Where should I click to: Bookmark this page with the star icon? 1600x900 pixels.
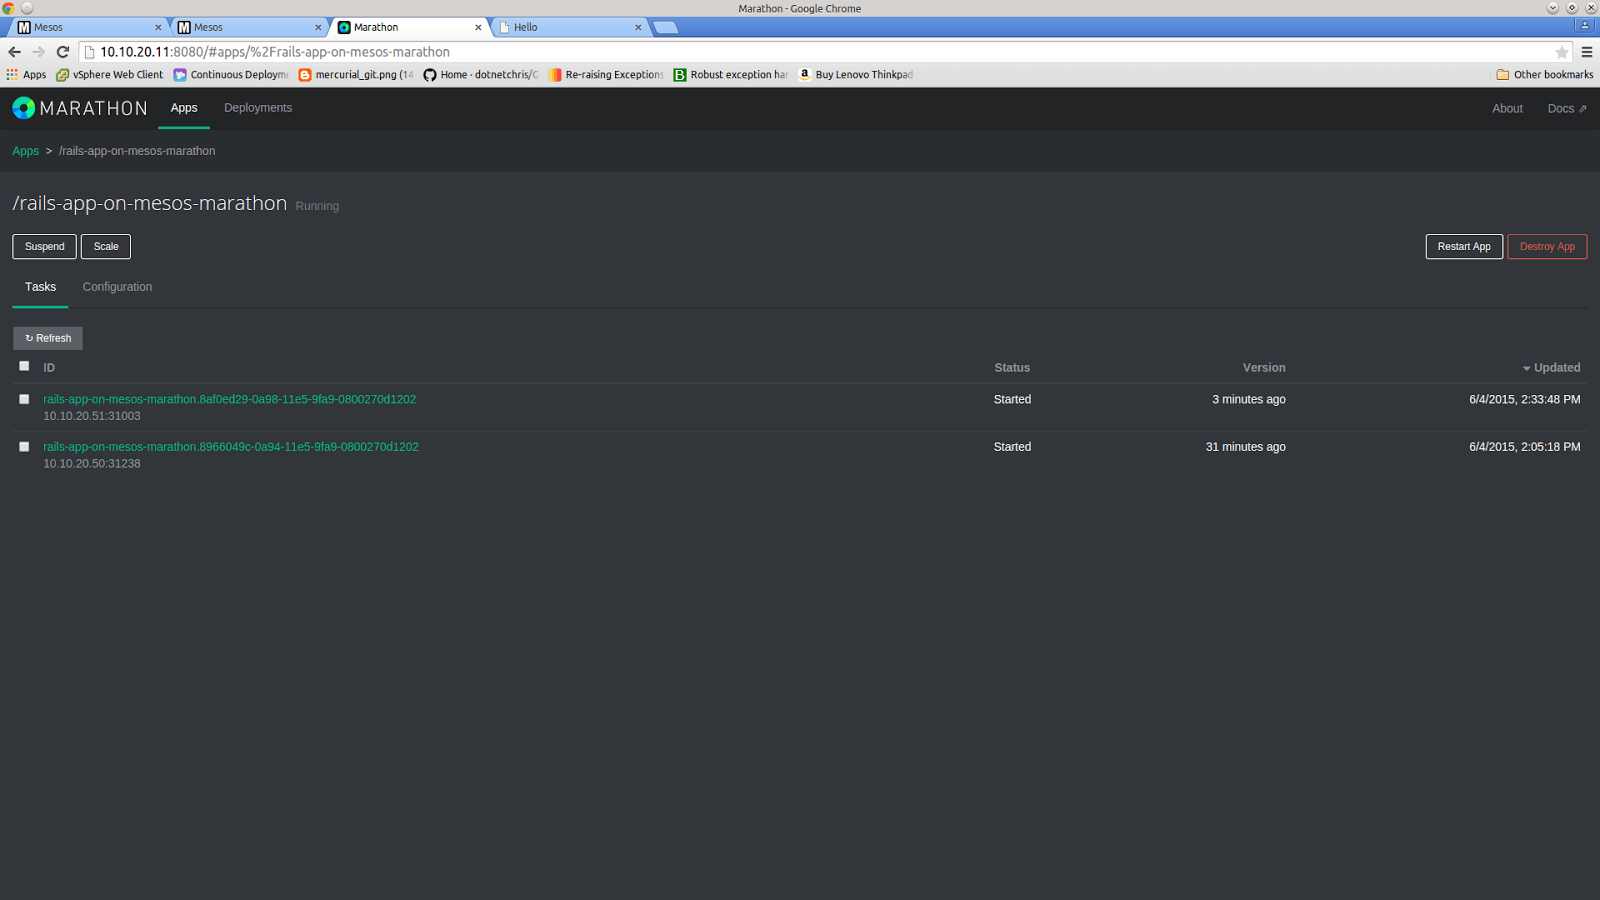coord(1561,52)
